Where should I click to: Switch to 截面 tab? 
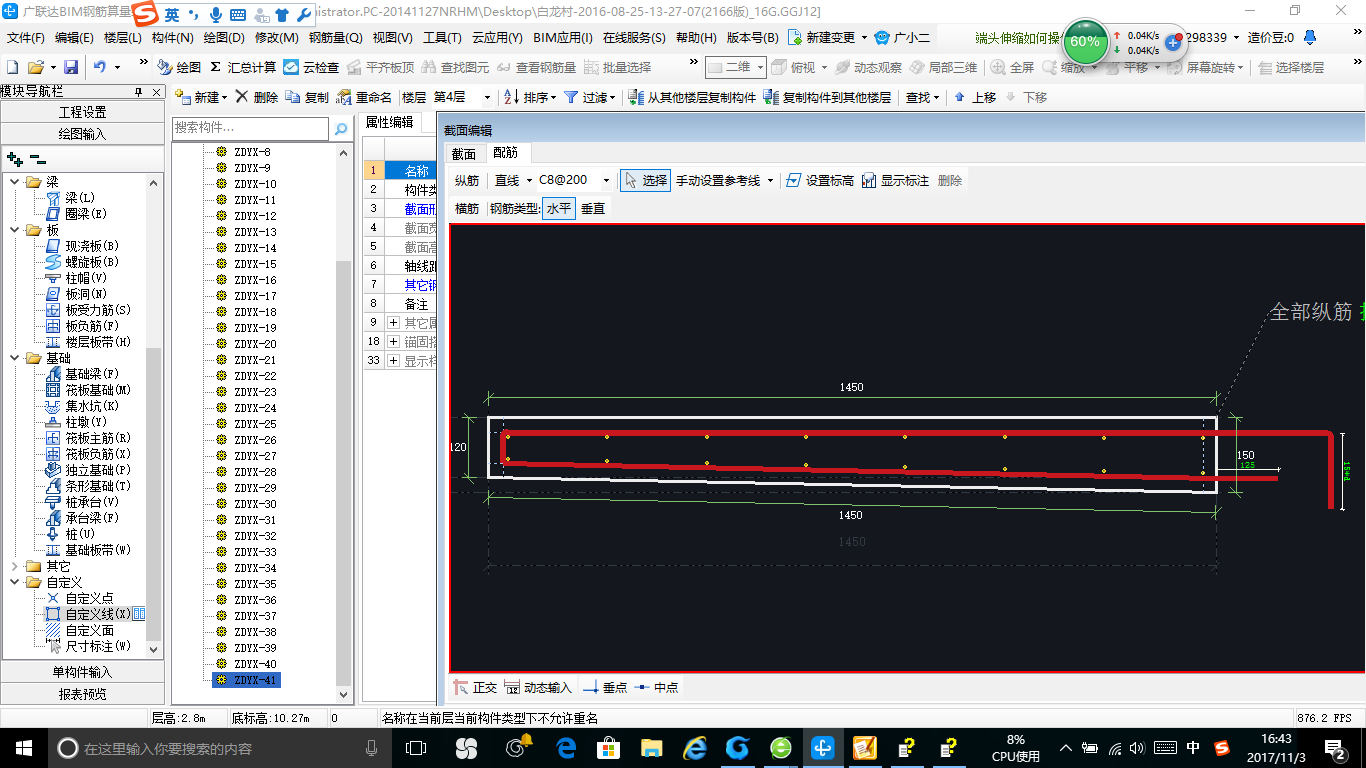pyautogui.click(x=464, y=154)
